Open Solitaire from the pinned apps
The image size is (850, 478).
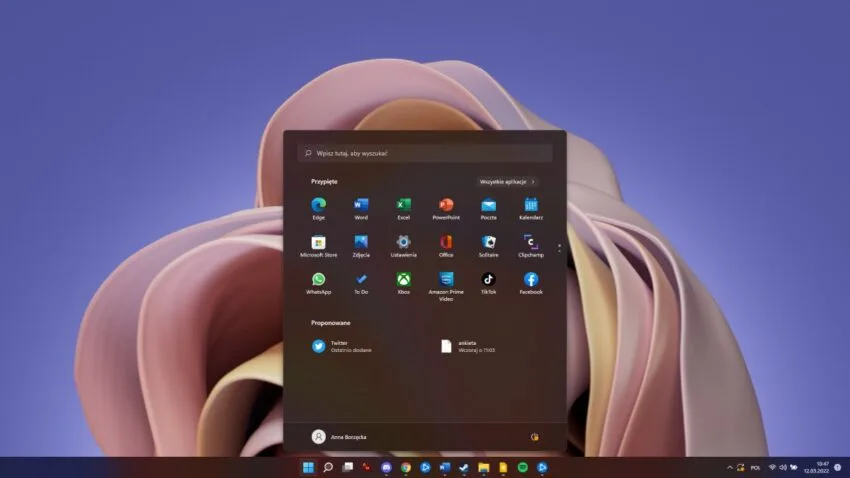pyautogui.click(x=488, y=246)
